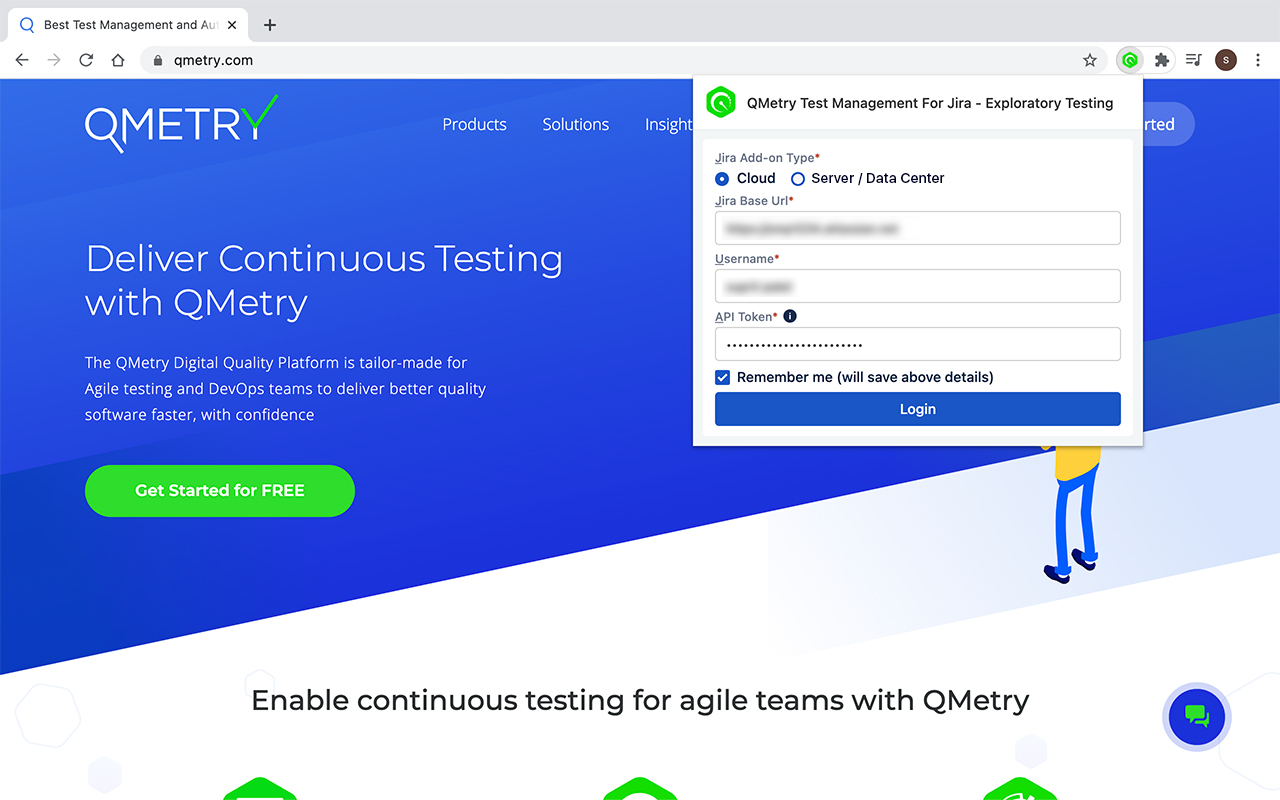Click the Username input field
This screenshot has height=800, width=1280.
(x=917, y=286)
